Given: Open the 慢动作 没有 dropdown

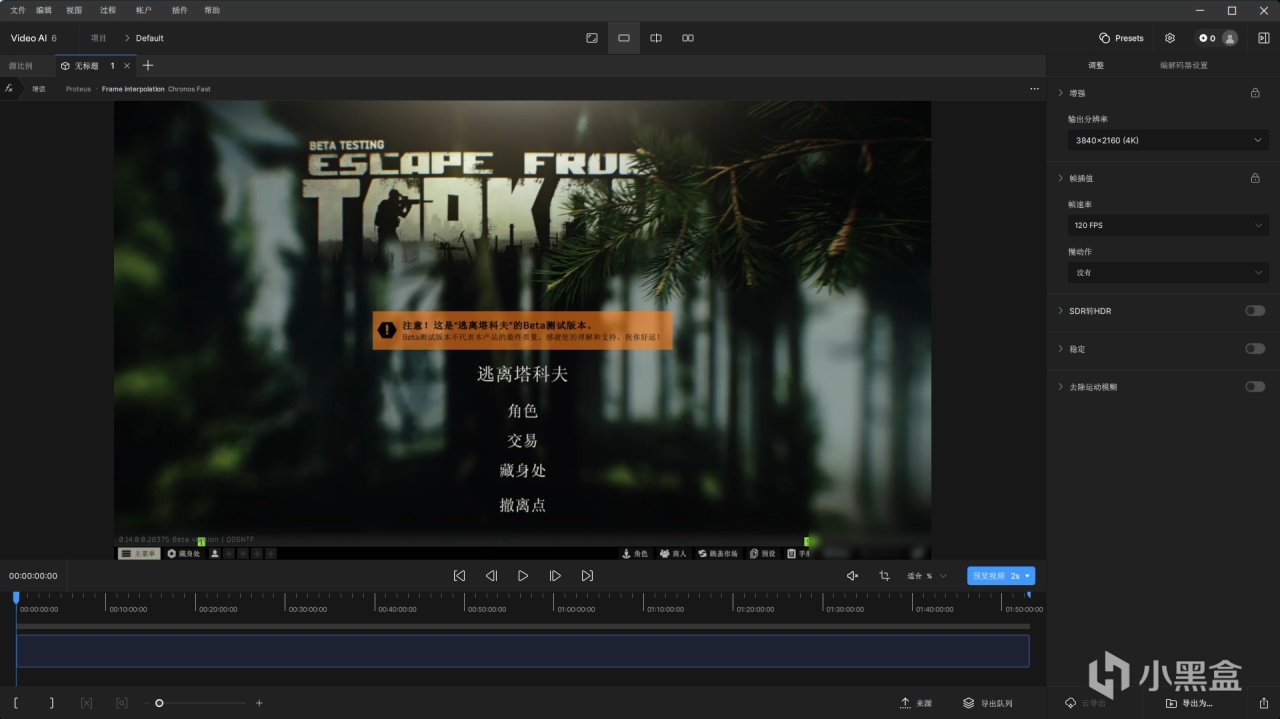Looking at the screenshot, I should (1168, 272).
